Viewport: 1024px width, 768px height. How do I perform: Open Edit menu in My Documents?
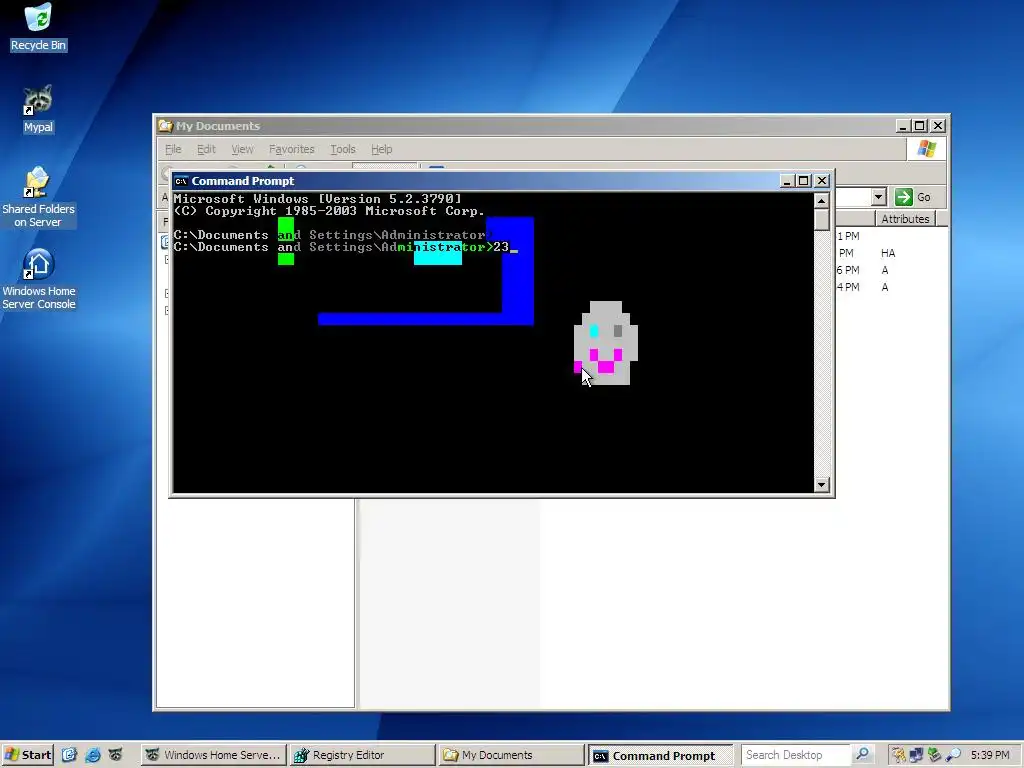click(x=206, y=149)
